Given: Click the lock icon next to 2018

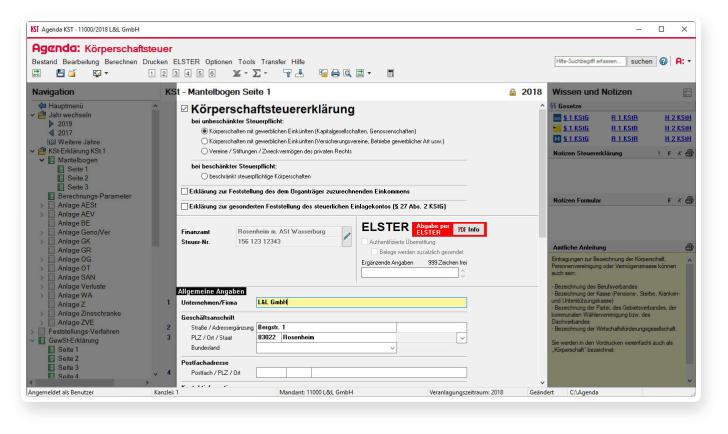Looking at the screenshot, I should 512,92.
